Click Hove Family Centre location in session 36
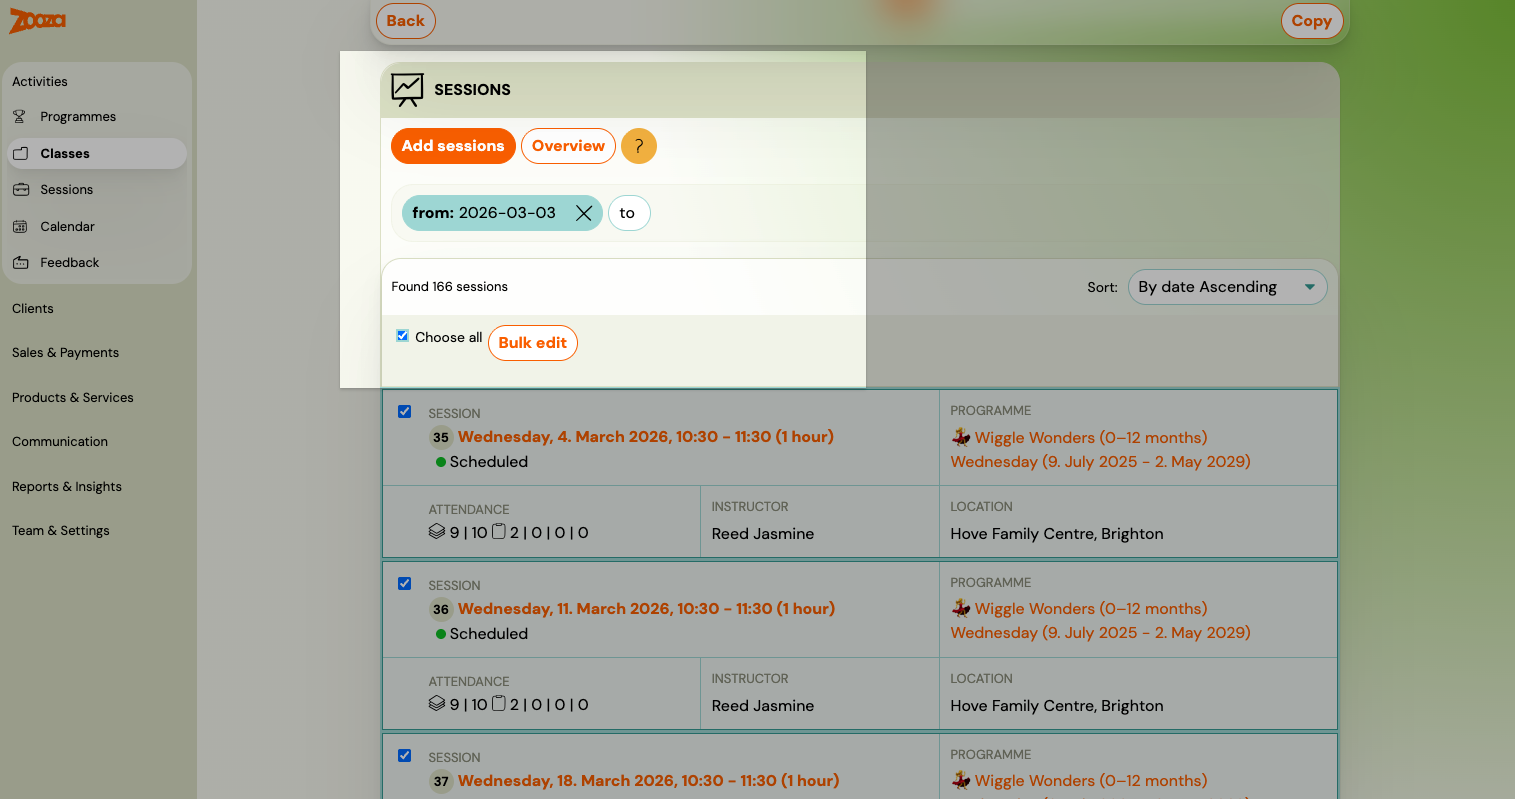This screenshot has width=1515, height=799. [x=1057, y=706]
